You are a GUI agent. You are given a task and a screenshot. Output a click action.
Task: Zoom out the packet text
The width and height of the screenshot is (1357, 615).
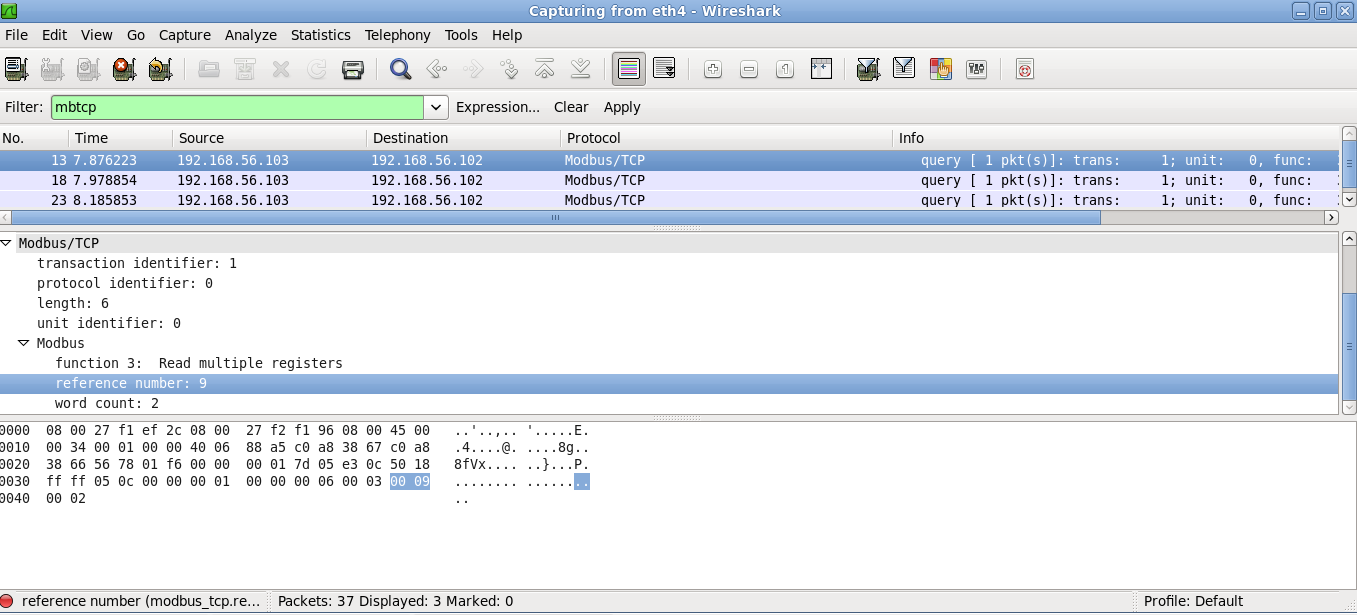click(x=749, y=69)
